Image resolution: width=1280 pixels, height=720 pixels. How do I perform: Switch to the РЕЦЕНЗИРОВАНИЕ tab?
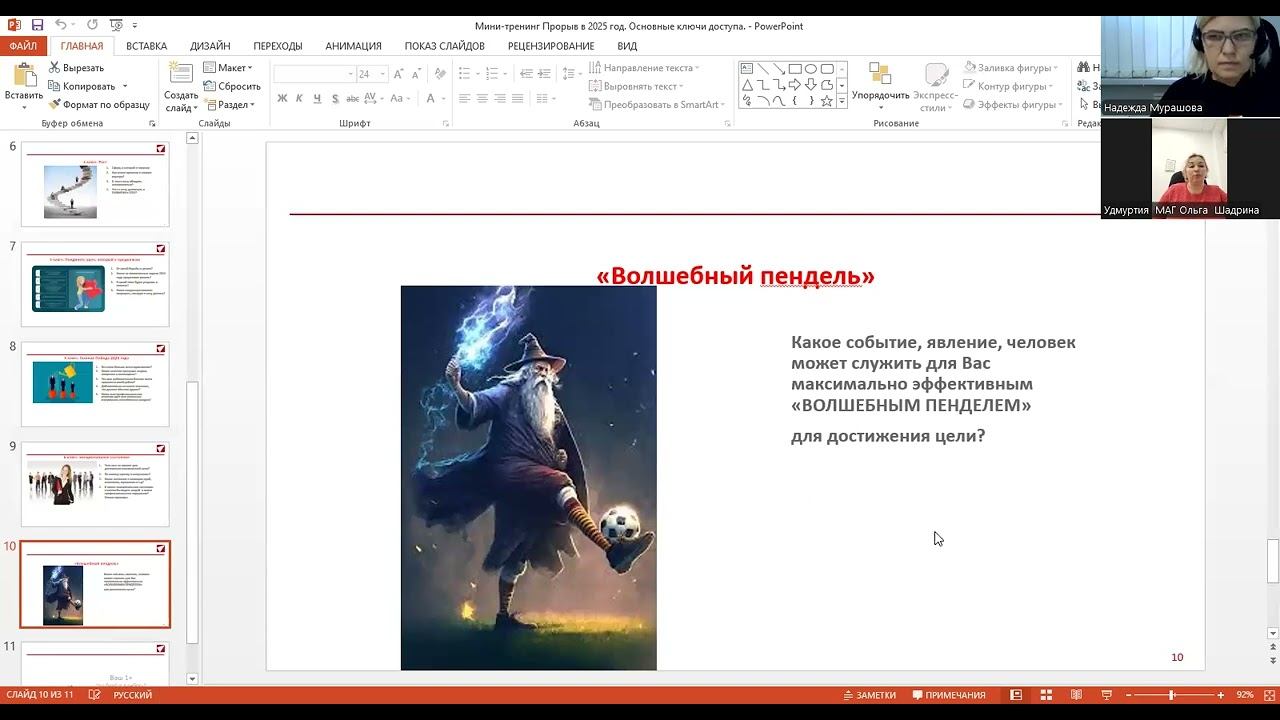[x=551, y=46]
